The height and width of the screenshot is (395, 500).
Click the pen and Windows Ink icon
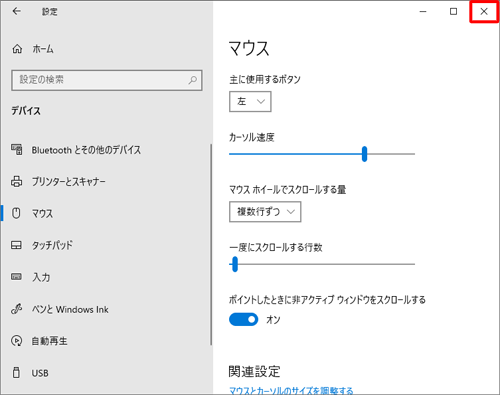pyautogui.click(x=17, y=309)
